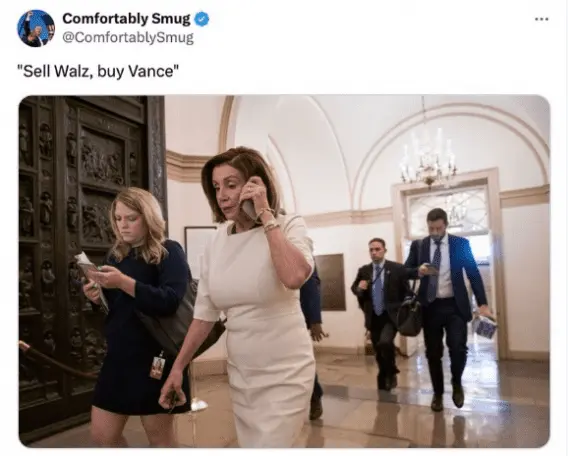The height and width of the screenshot is (456, 568).
Task: Click the blonde woman in the navy dress
Action: coord(139,311)
